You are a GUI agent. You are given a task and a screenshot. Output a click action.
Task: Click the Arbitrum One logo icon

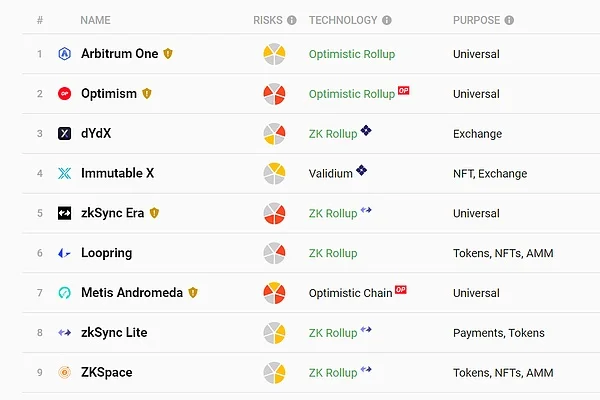(x=65, y=54)
